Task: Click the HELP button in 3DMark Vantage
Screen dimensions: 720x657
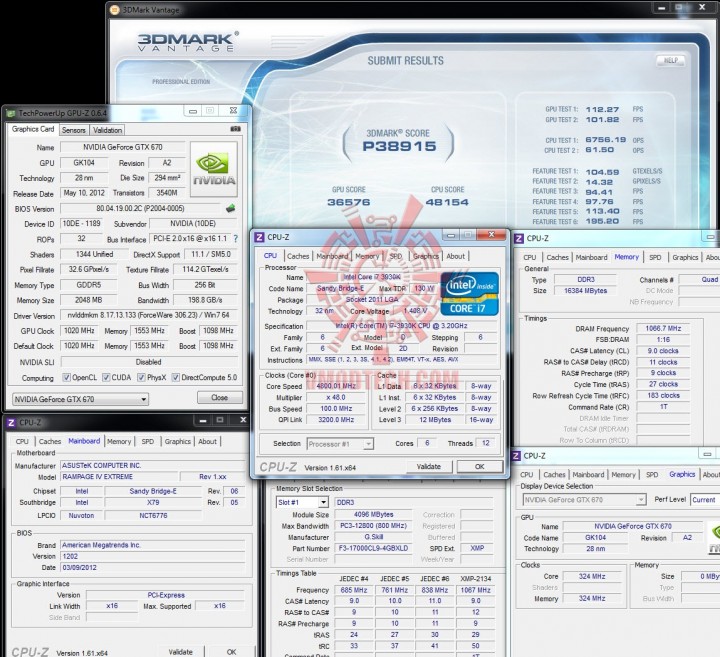Action: tap(671, 60)
